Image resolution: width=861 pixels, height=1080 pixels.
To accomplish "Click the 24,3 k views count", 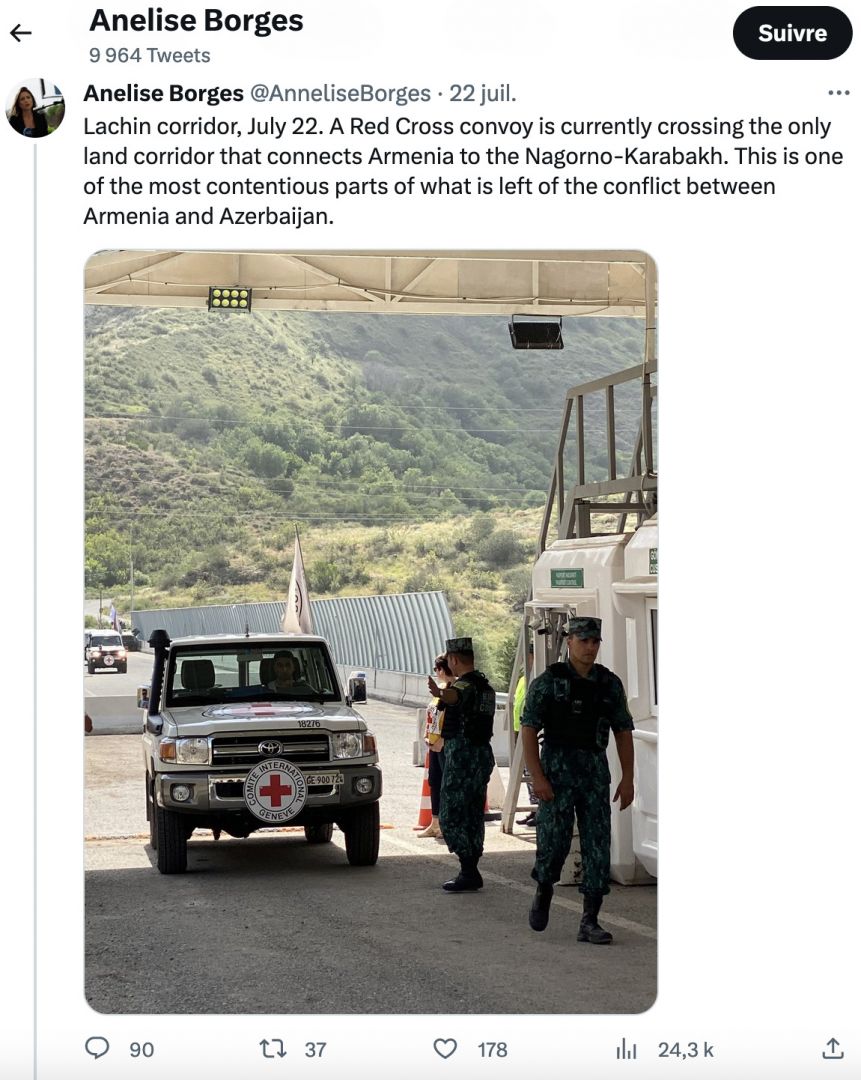I will pos(685,1050).
